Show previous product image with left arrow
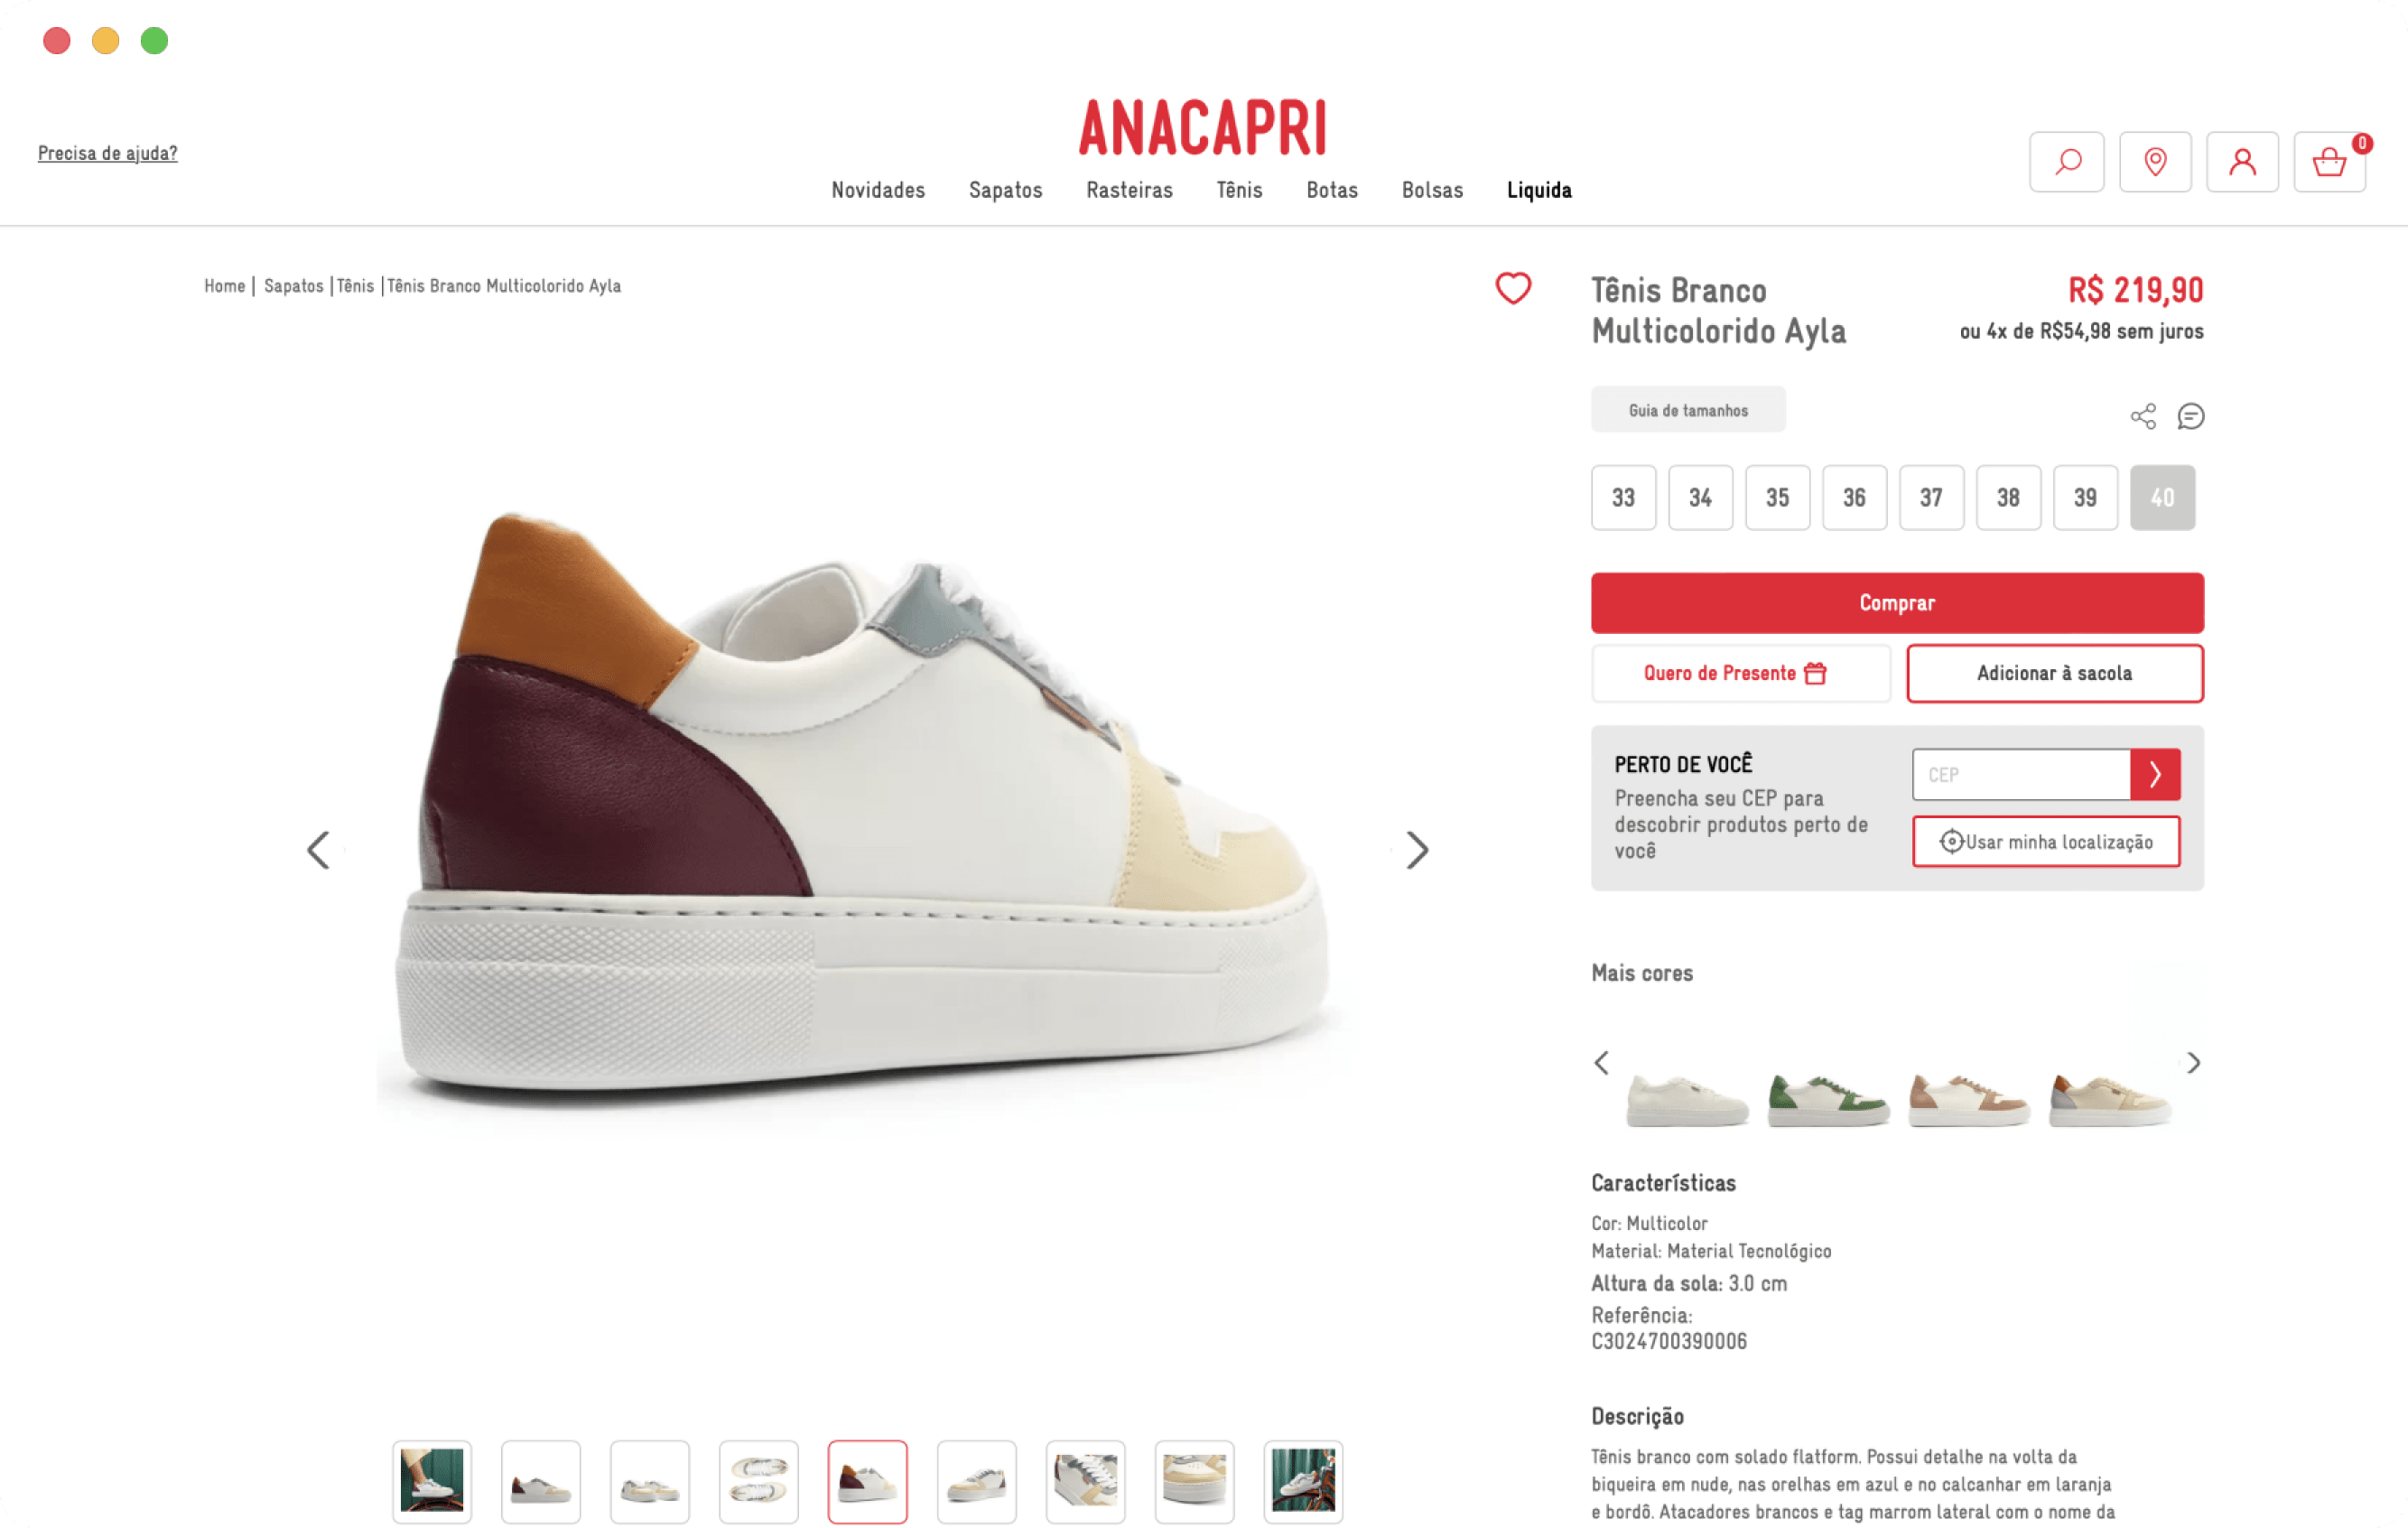Viewport: 2408px width, 1528px height. 318,849
